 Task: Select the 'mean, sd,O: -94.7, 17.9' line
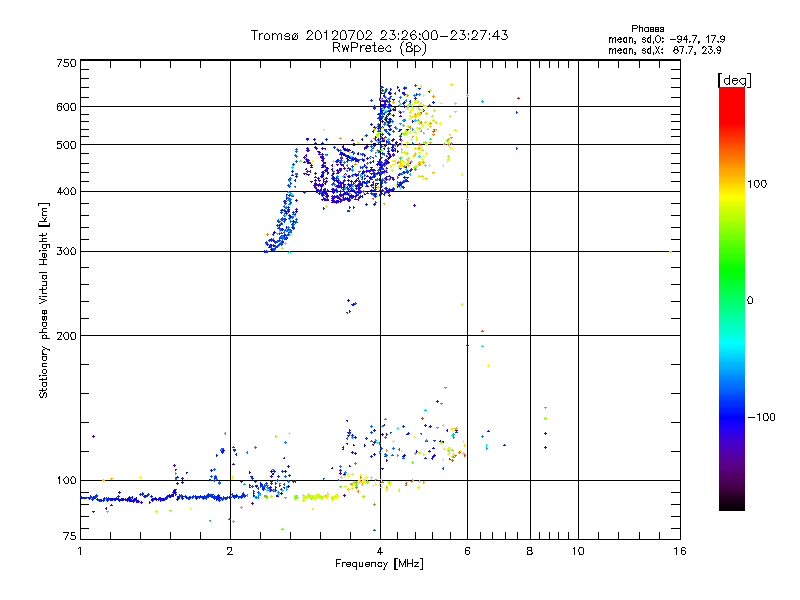666,39
